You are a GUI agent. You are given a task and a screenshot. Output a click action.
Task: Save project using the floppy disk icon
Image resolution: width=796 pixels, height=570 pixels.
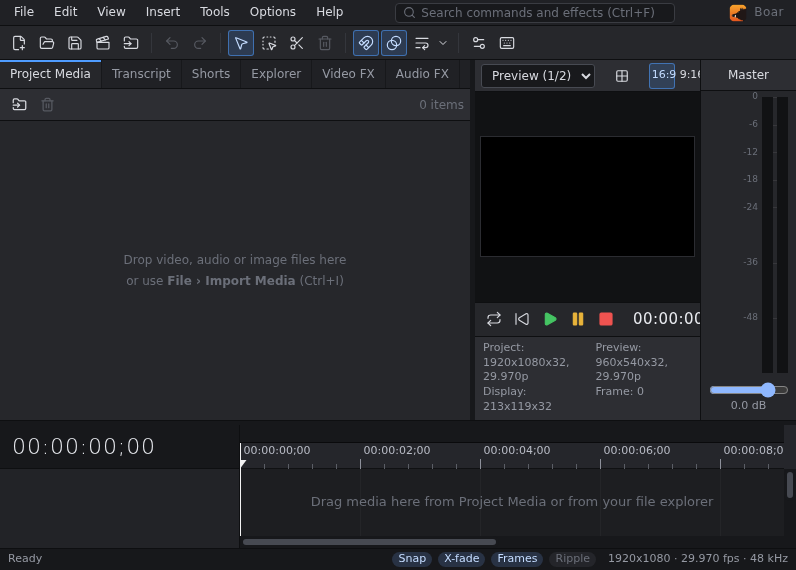(x=75, y=43)
